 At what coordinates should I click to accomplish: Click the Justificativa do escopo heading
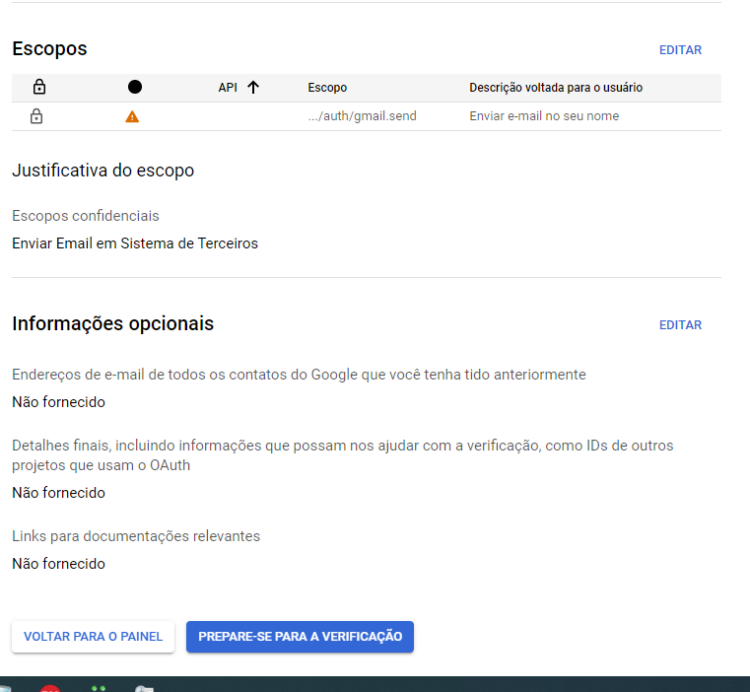103,171
